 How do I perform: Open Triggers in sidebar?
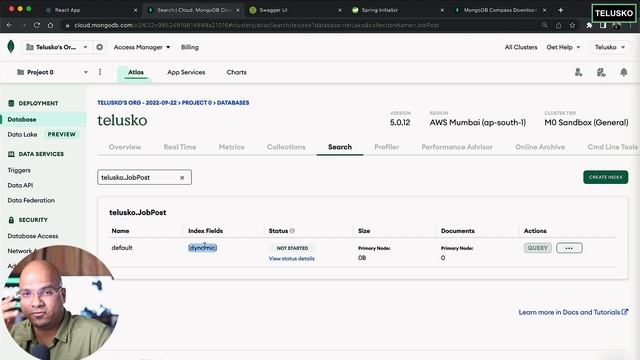[x=19, y=170]
